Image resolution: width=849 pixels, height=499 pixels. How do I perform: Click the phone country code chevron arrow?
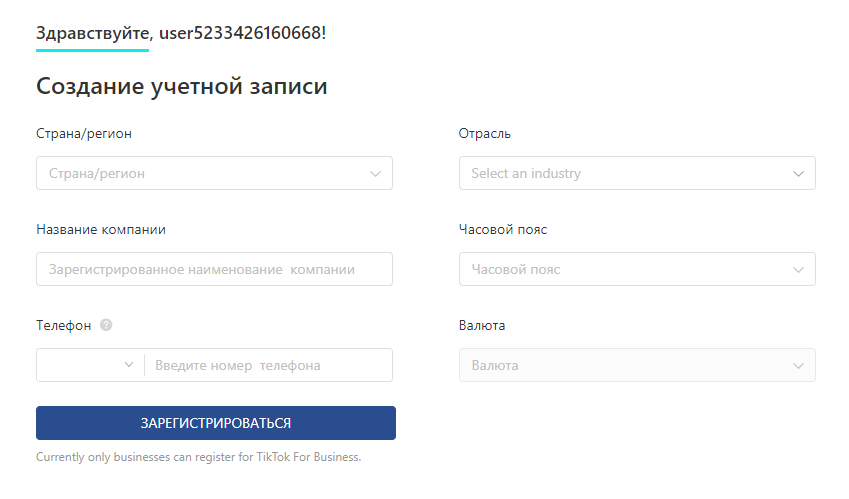tap(129, 365)
